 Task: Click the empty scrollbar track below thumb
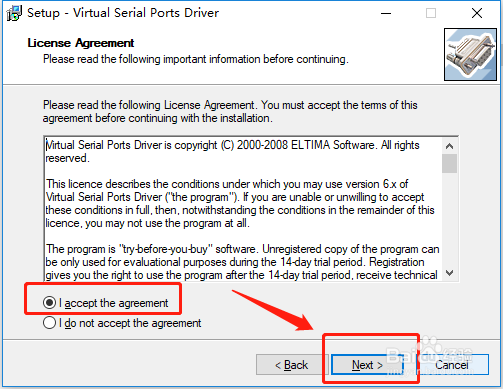[x=450, y=219]
